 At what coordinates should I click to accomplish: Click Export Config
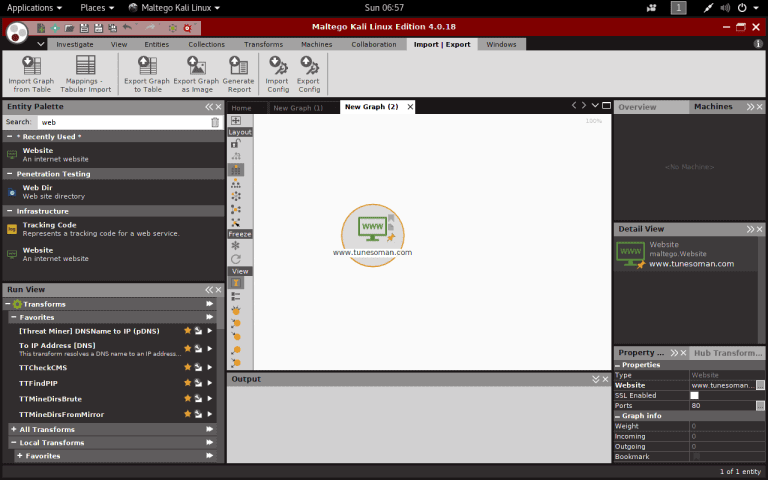pos(309,74)
